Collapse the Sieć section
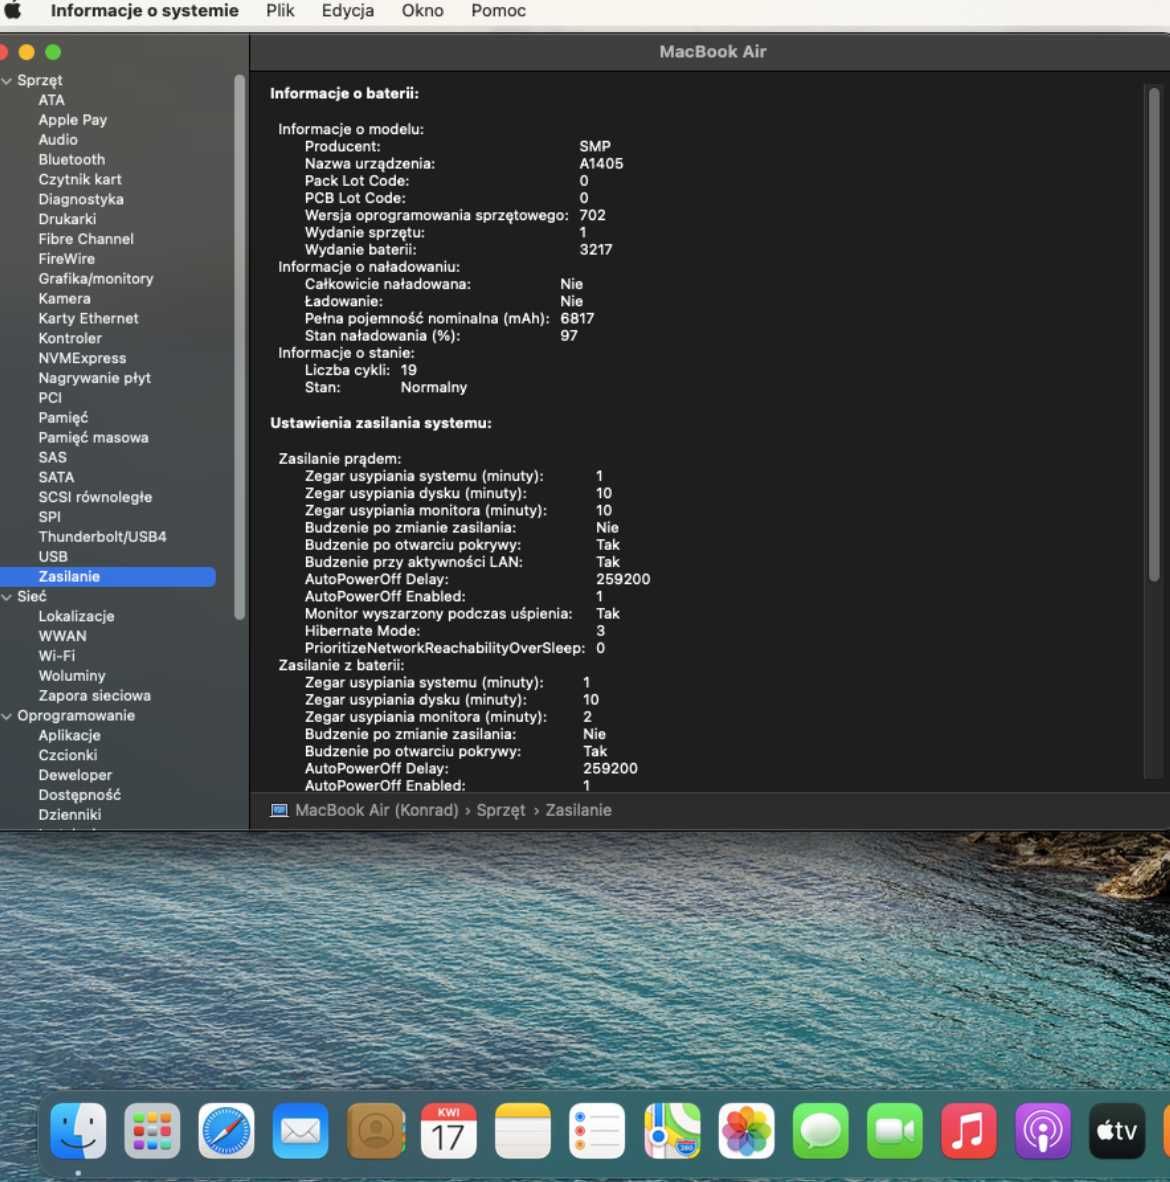Image resolution: width=1170 pixels, height=1182 pixels. [x=7, y=597]
